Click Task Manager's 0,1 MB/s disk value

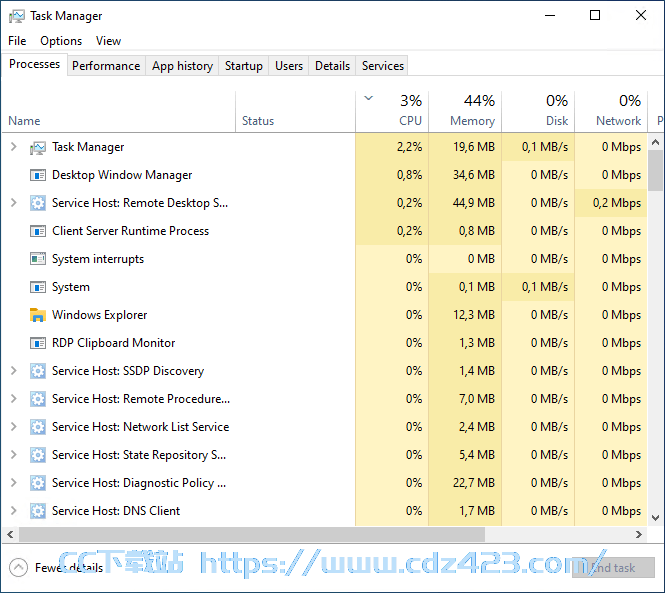coord(545,147)
